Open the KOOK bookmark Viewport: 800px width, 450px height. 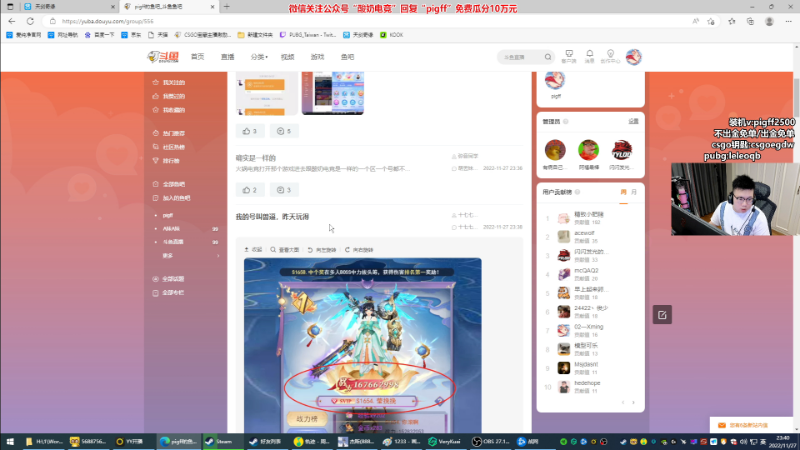[x=392, y=35]
